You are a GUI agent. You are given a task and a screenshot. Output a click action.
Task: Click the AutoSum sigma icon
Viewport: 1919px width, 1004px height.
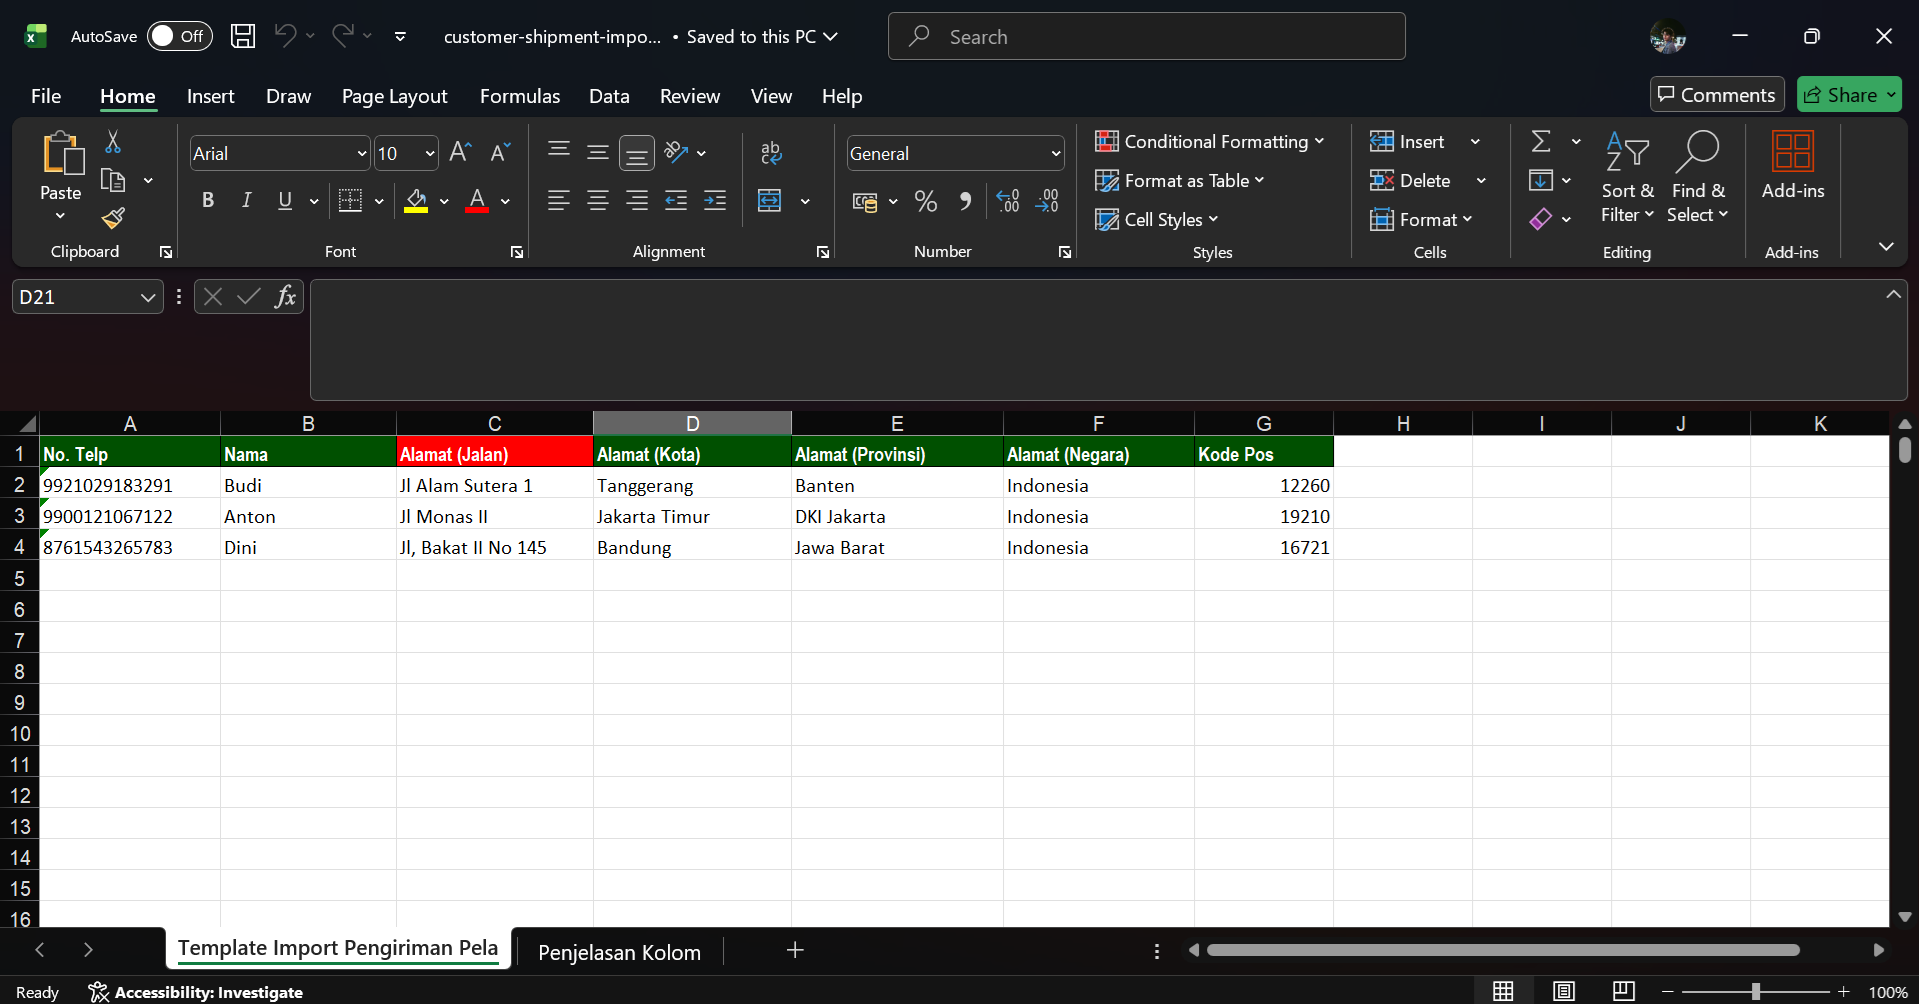pos(1541,142)
